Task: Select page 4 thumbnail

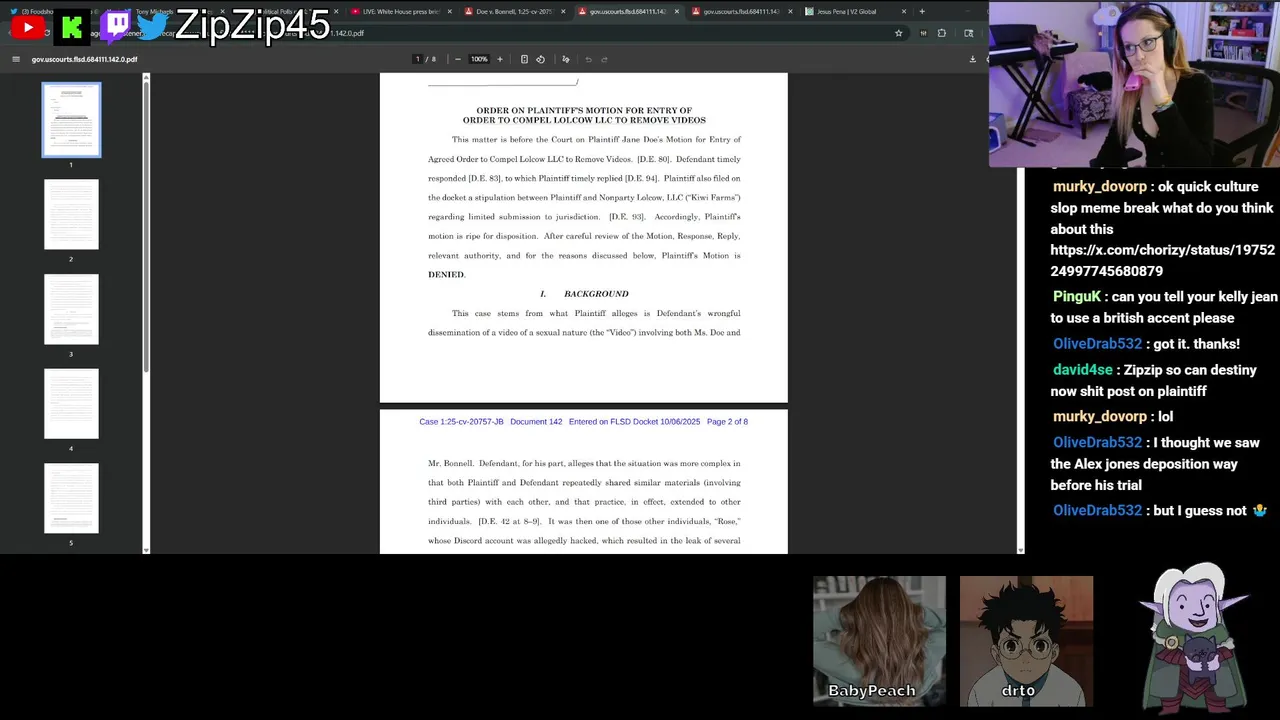Action: 71,404
